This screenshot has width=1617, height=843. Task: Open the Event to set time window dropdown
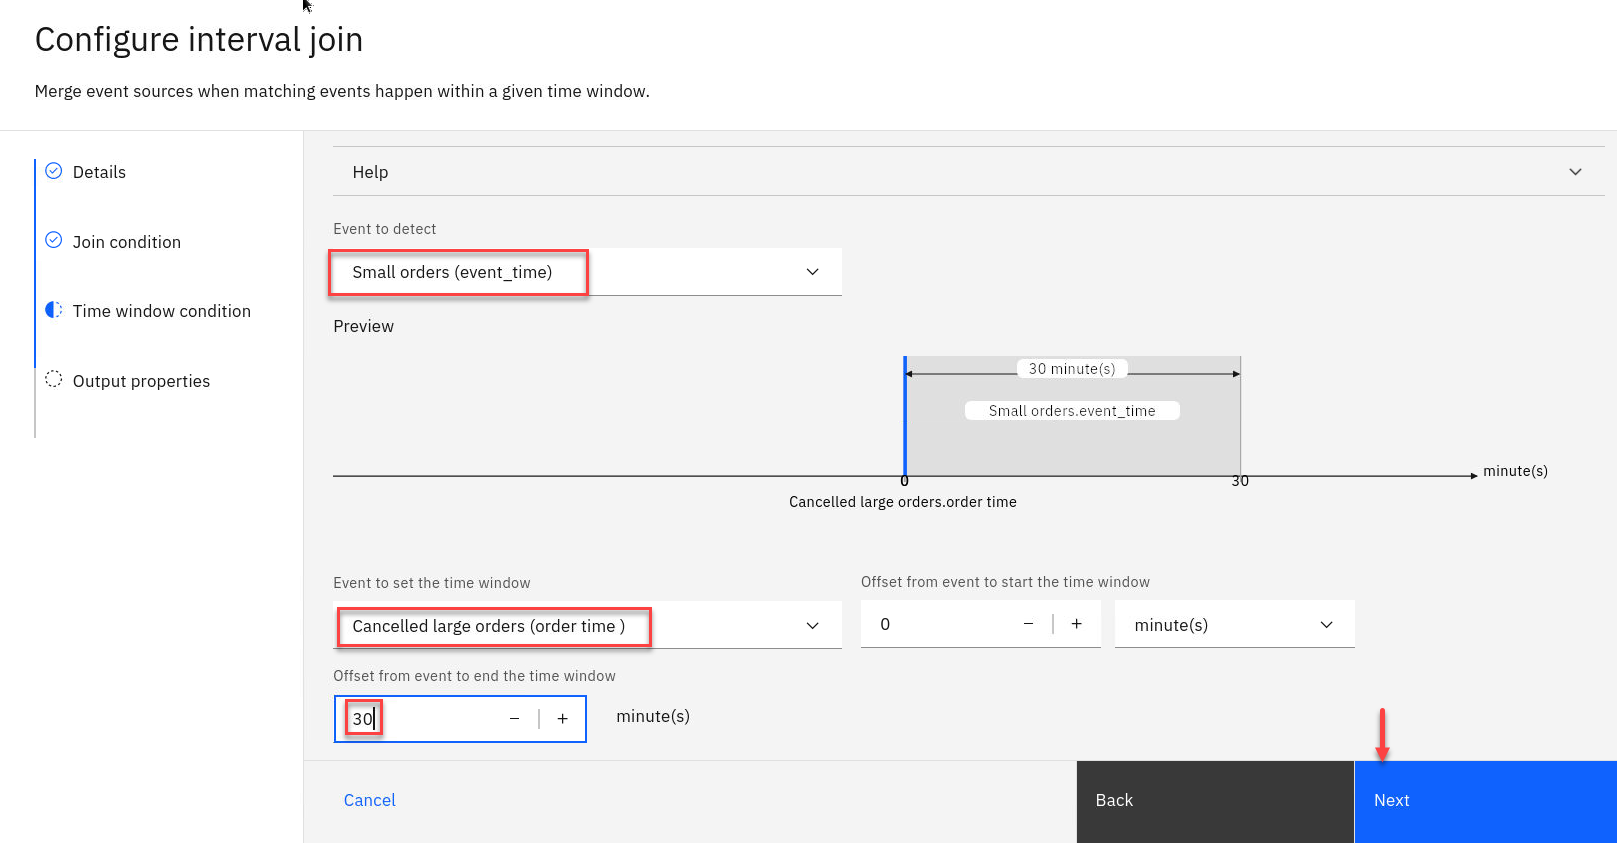(x=812, y=626)
